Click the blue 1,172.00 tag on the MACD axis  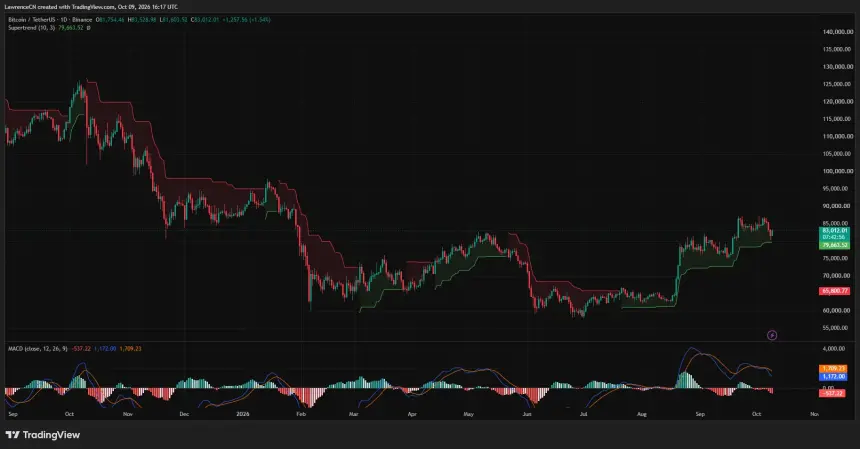[833, 377]
